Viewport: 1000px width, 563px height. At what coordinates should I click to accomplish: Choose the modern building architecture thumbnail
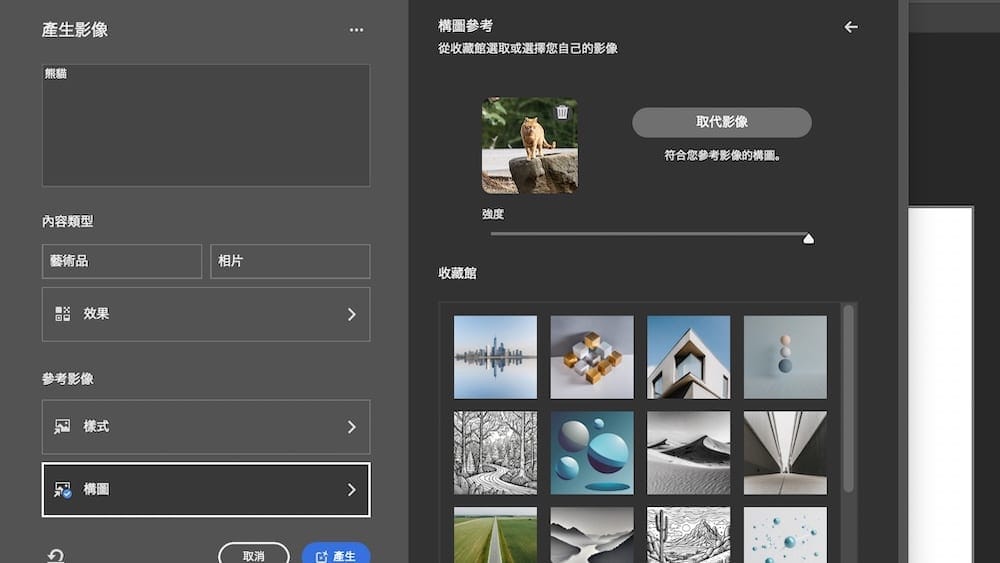[688, 357]
